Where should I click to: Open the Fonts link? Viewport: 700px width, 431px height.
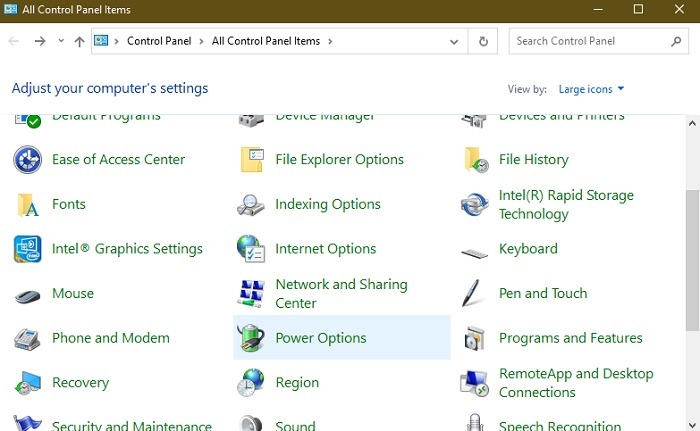(x=69, y=204)
